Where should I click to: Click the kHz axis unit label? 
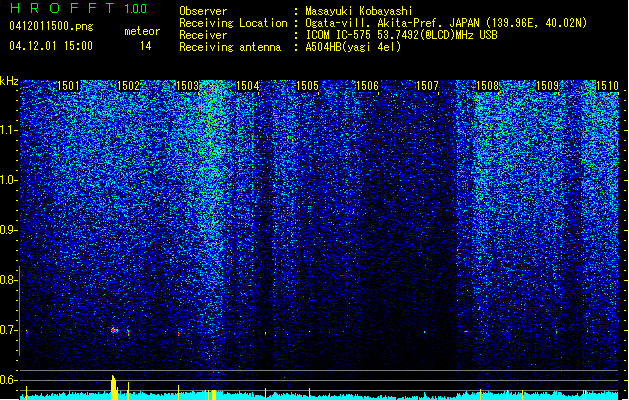(9, 81)
